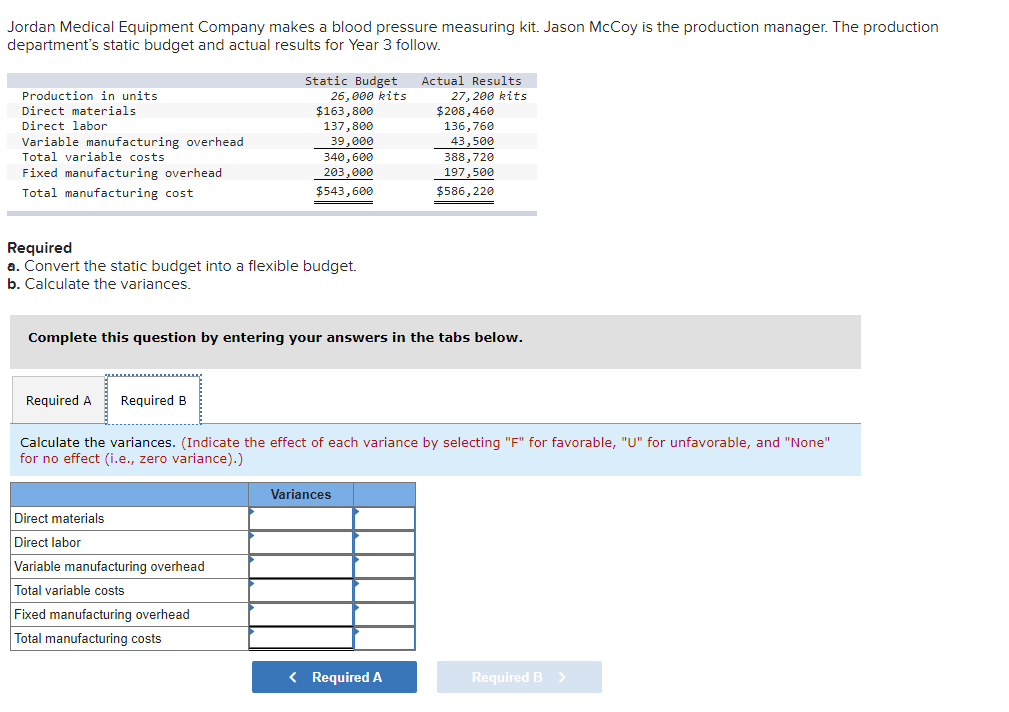Click static variable overhead 39,000

(x=352, y=141)
